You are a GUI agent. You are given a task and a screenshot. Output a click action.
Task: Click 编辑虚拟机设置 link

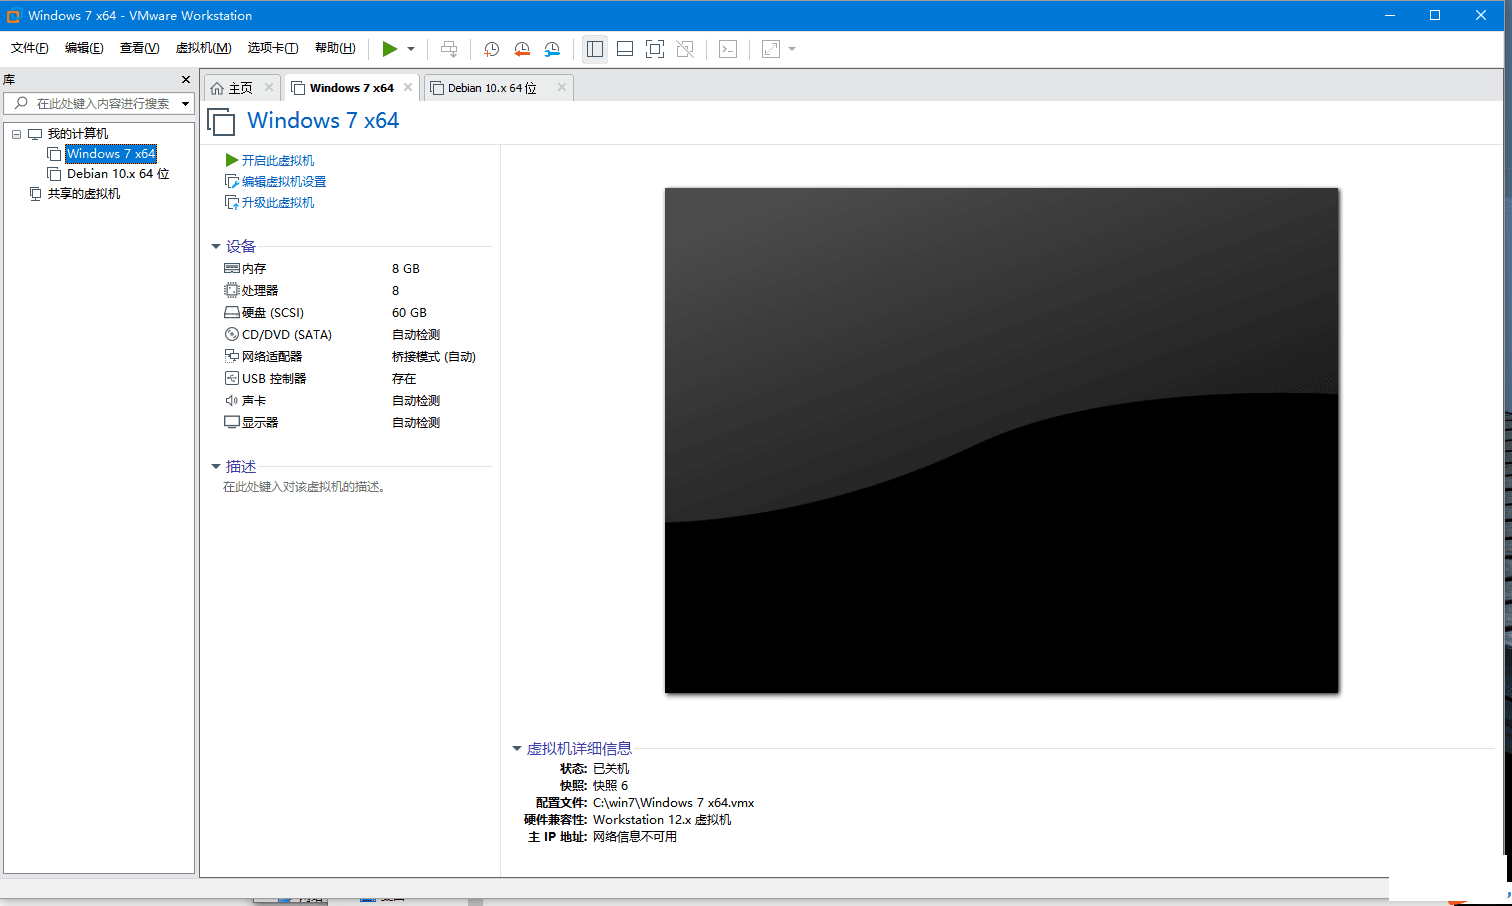coord(284,182)
